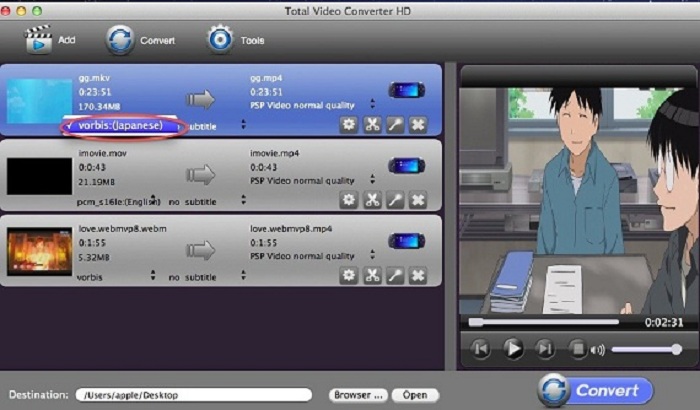Image resolution: width=700 pixels, height=410 pixels.
Task: Open the Tools gear icon
Action: 220,39
